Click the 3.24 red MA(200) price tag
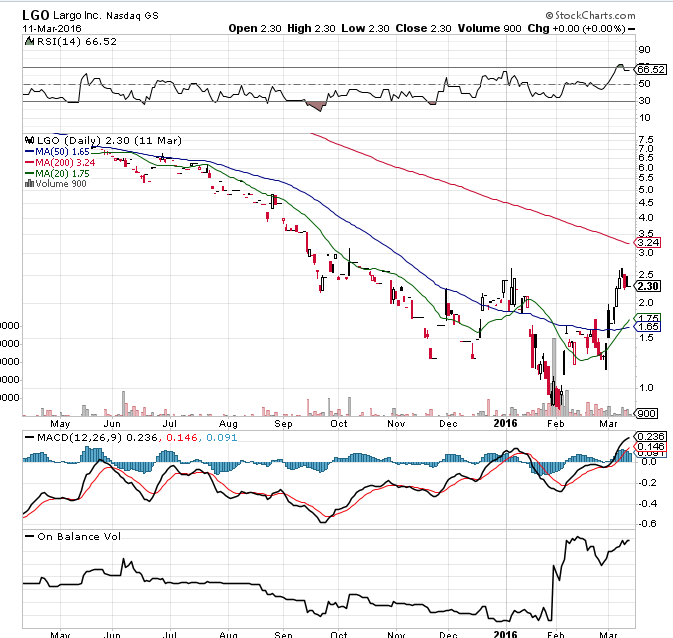Image resolution: width=673 pixels, height=638 pixels. 648,243
